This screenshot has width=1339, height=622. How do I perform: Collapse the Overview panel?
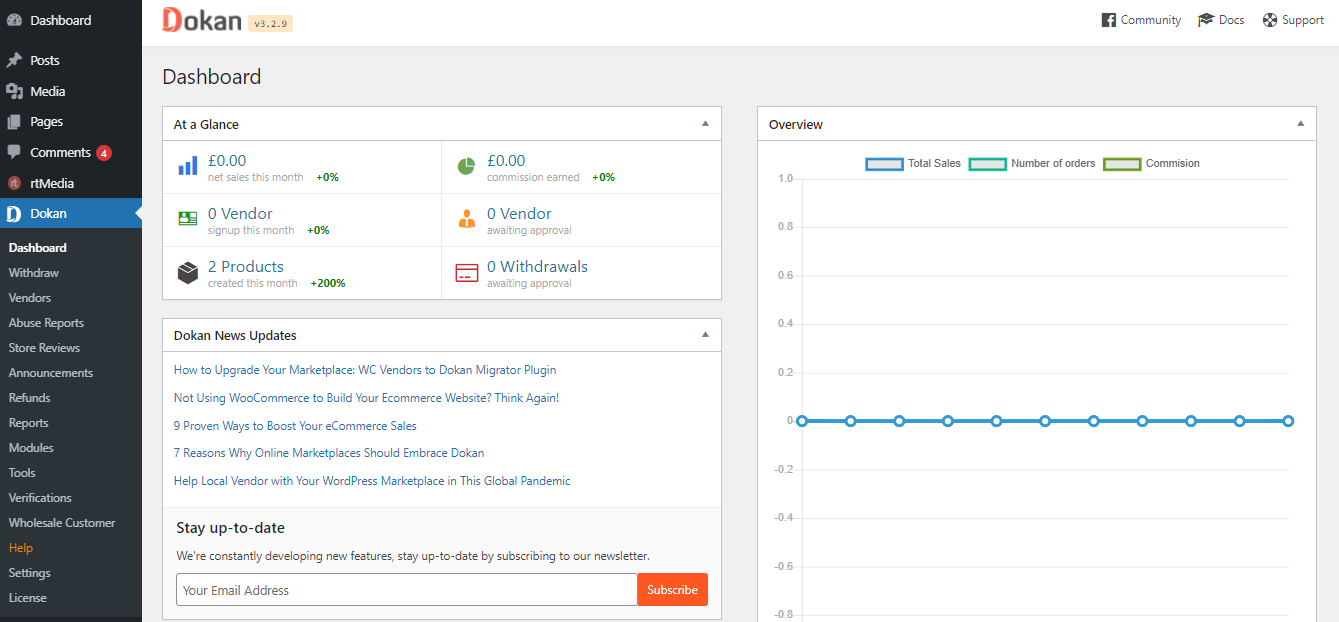(x=1300, y=124)
